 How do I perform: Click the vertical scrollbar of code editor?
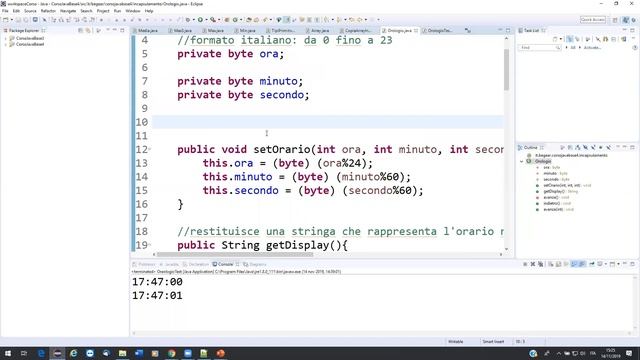click(507, 69)
